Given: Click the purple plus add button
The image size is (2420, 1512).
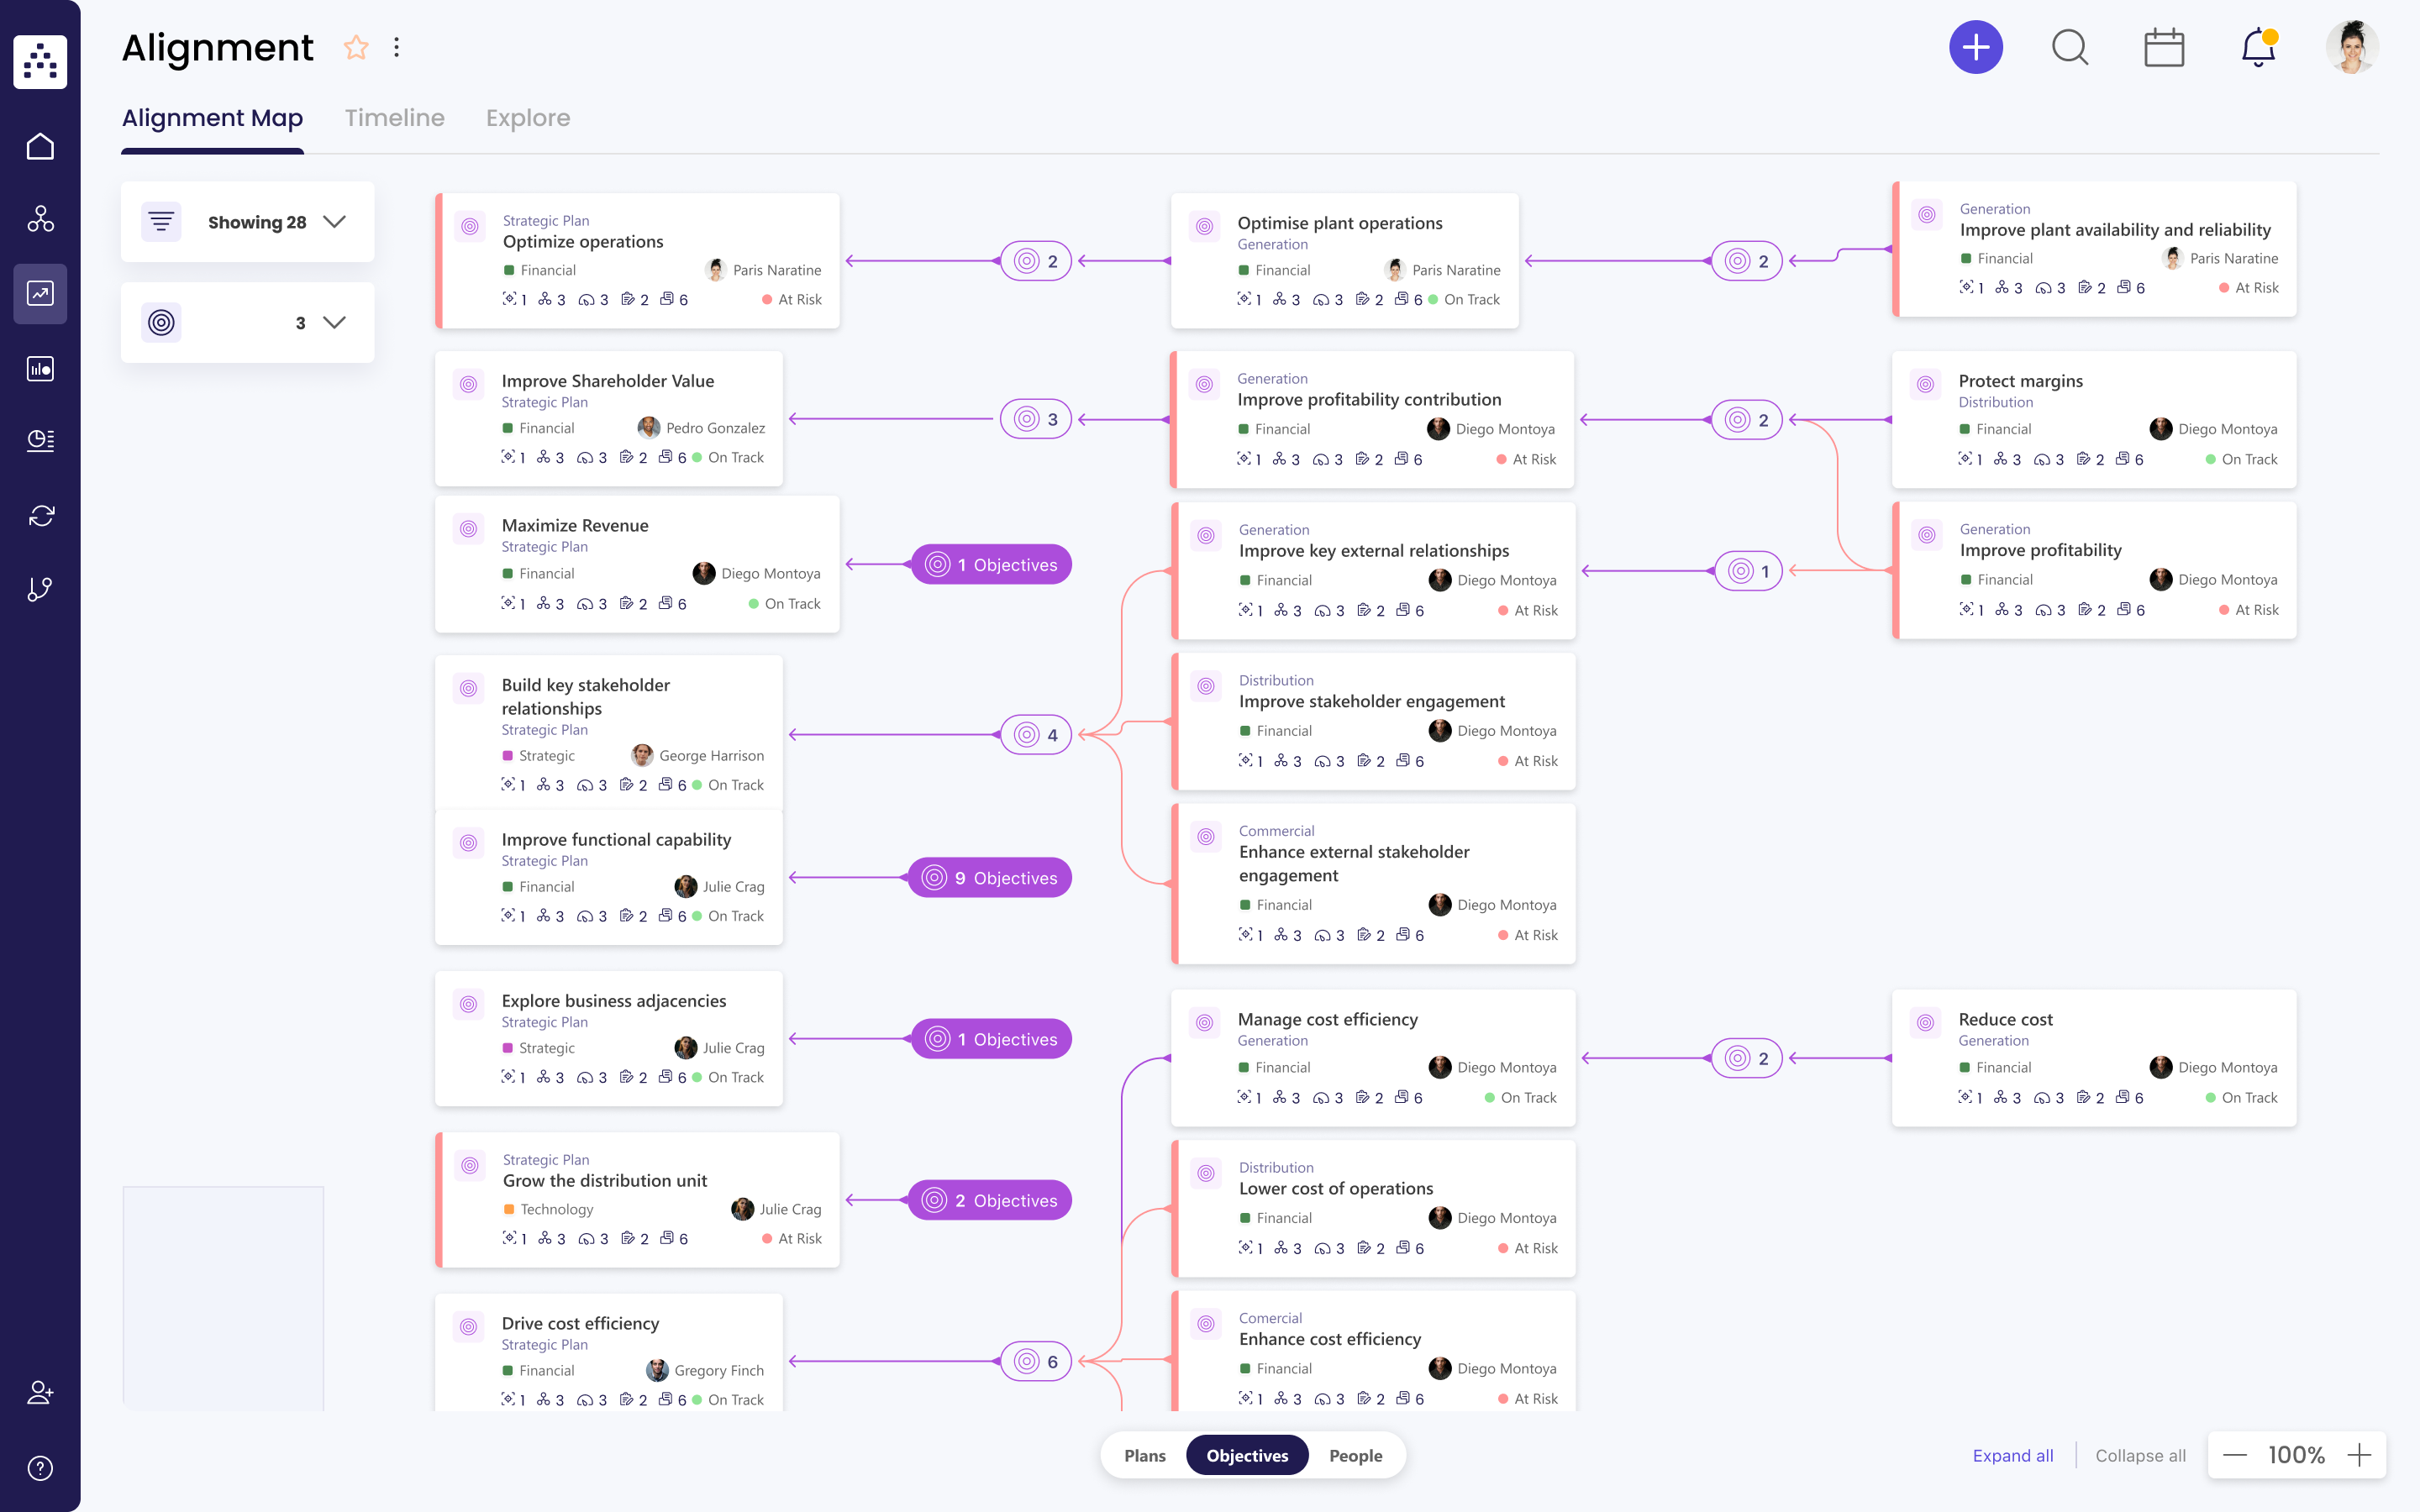Looking at the screenshot, I should [1975, 47].
